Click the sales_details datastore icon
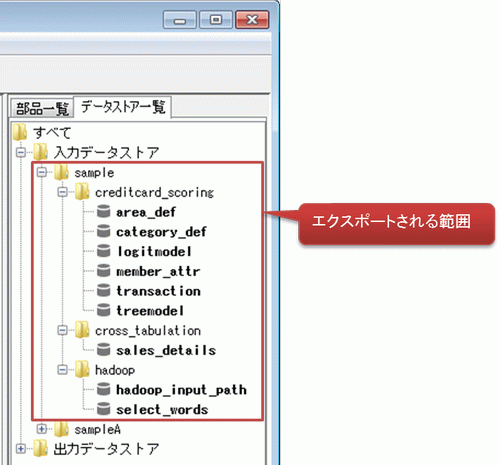Screen dimensions: 500x465 103,350
